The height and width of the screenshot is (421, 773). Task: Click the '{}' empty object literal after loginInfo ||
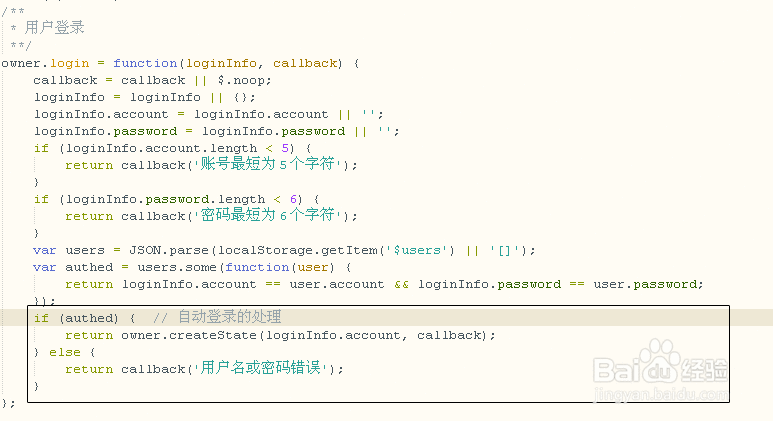pos(241,97)
